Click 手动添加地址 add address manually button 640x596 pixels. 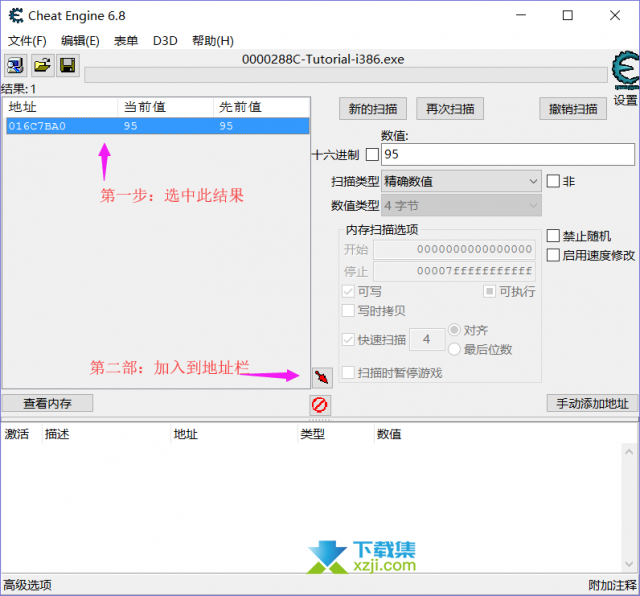point(592,403)
